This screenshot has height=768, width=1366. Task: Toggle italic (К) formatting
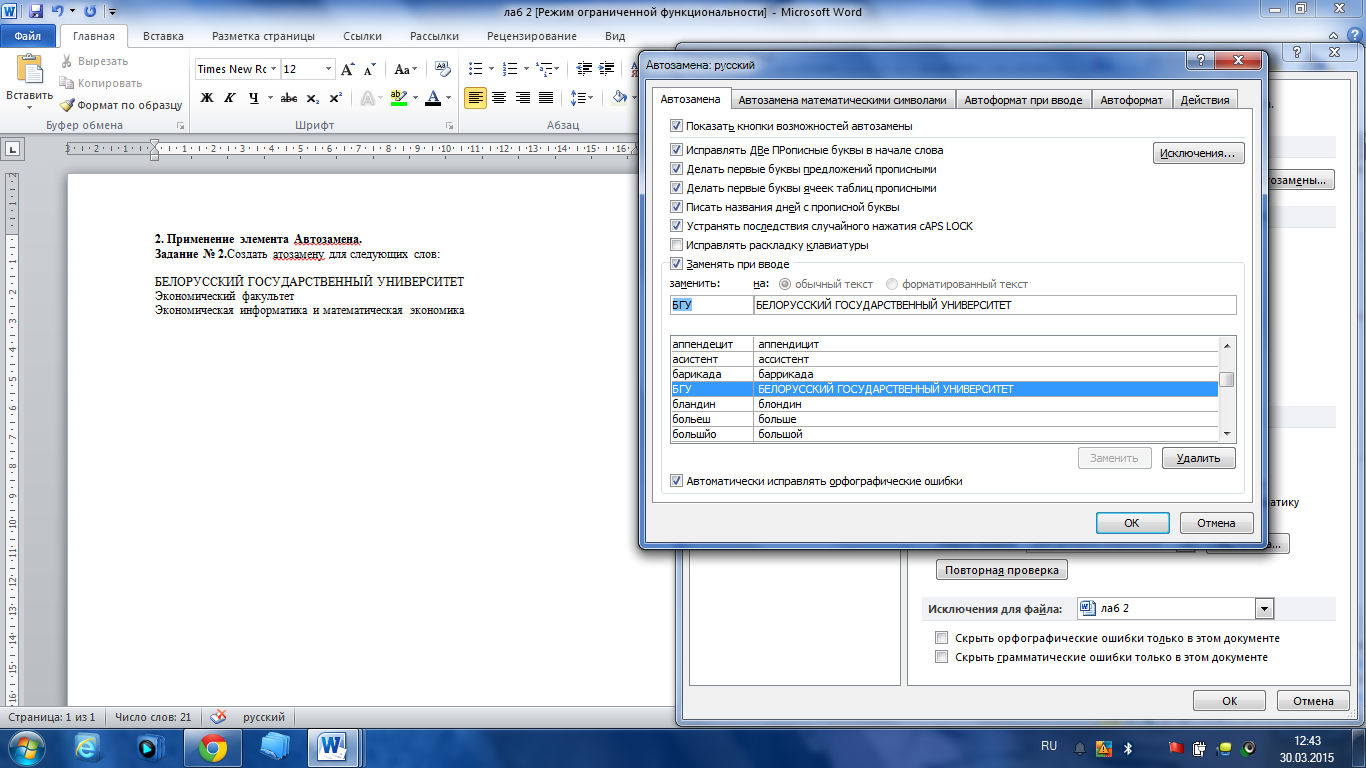pyautogui.click(x=230, y=98)
